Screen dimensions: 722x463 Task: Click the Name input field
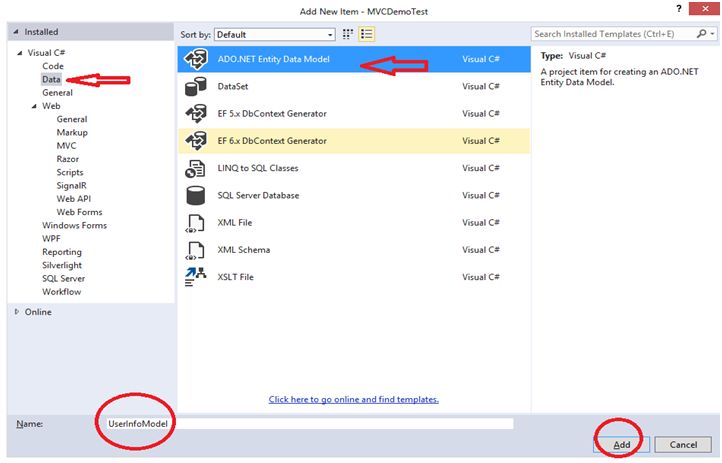309,423
